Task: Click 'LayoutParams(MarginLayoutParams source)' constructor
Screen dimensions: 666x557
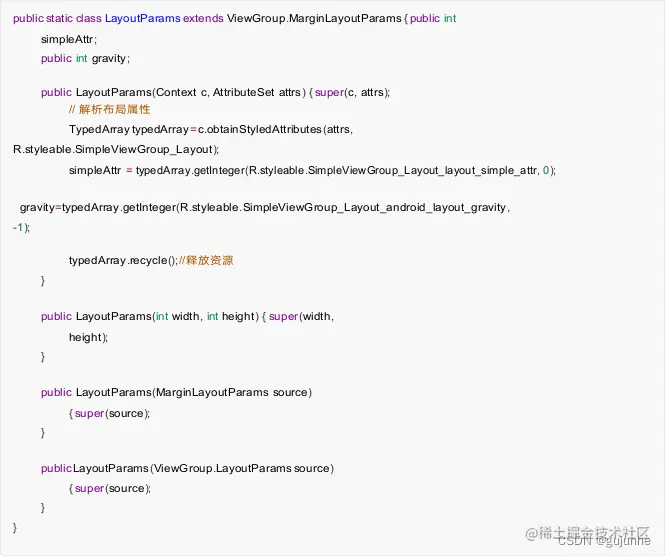Action: [x=194, y=392]
